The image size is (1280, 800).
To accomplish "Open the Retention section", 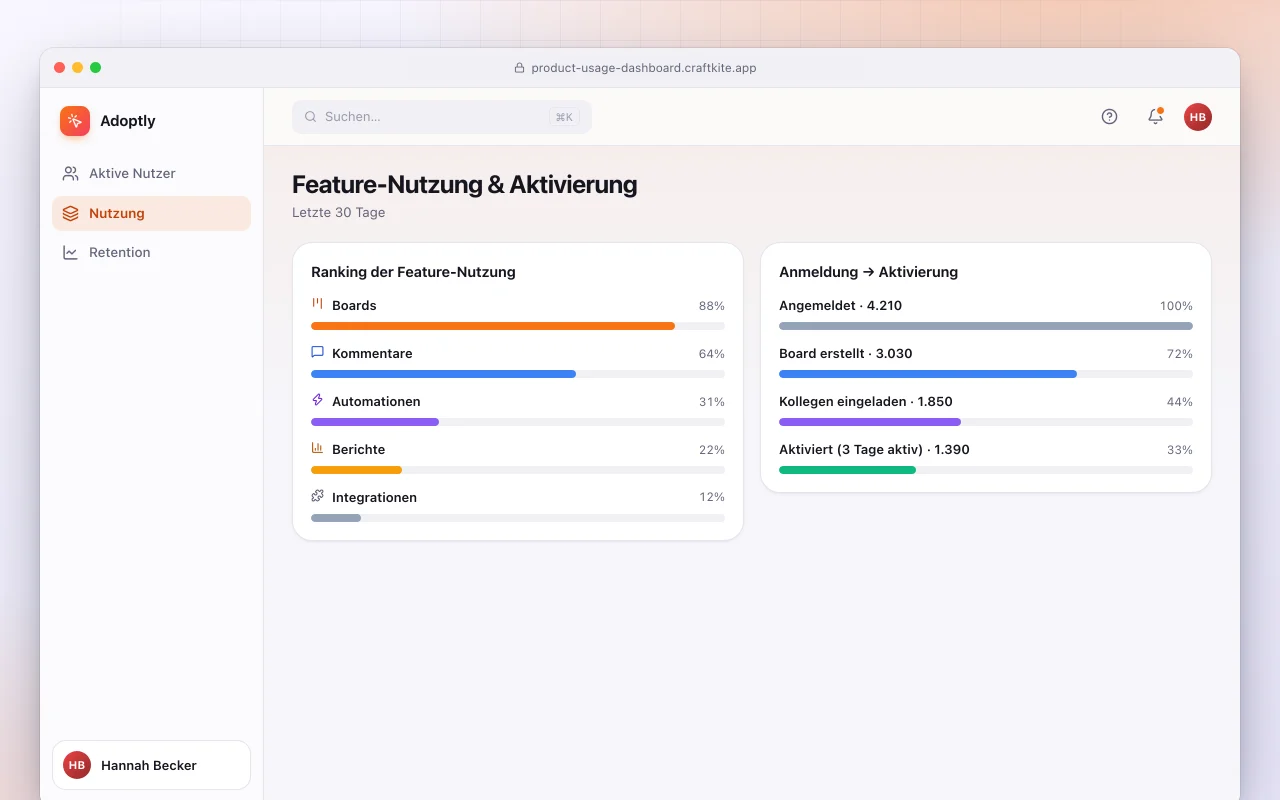I will [151, 252].
